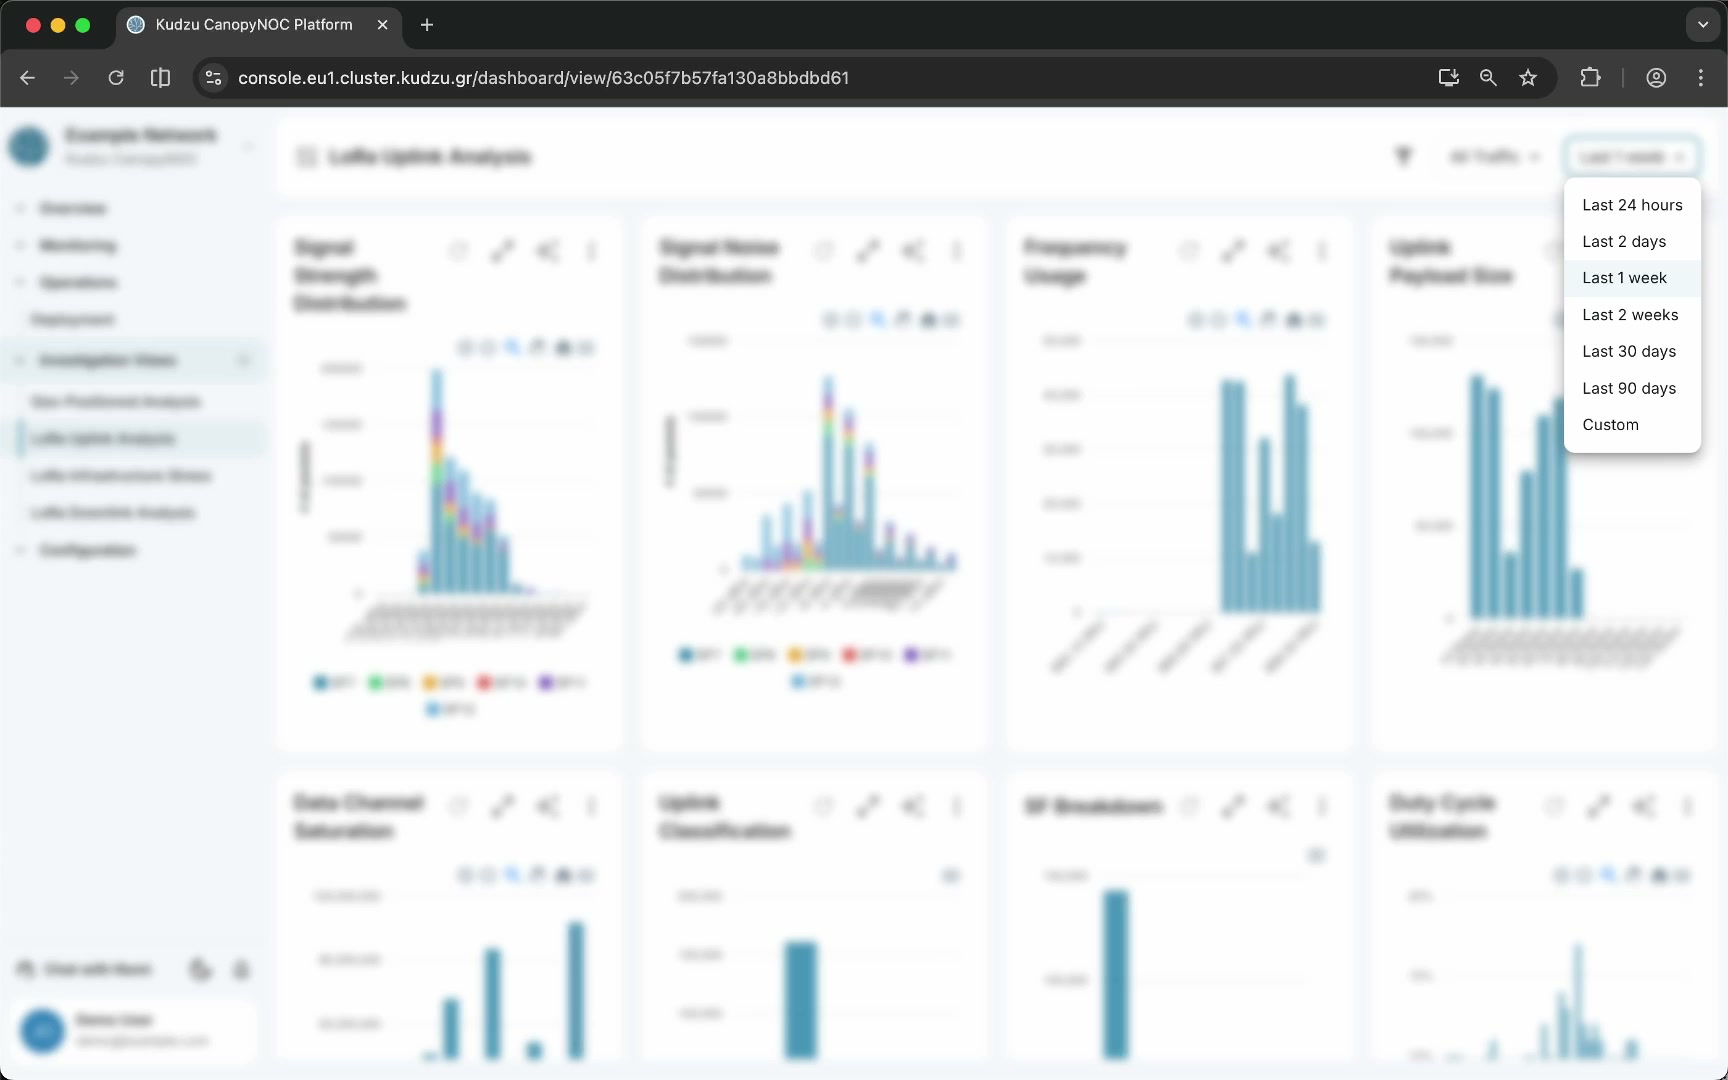Go back to previous page
The width and height of the screenshot is (1728, 1080).
click(28, 78)
